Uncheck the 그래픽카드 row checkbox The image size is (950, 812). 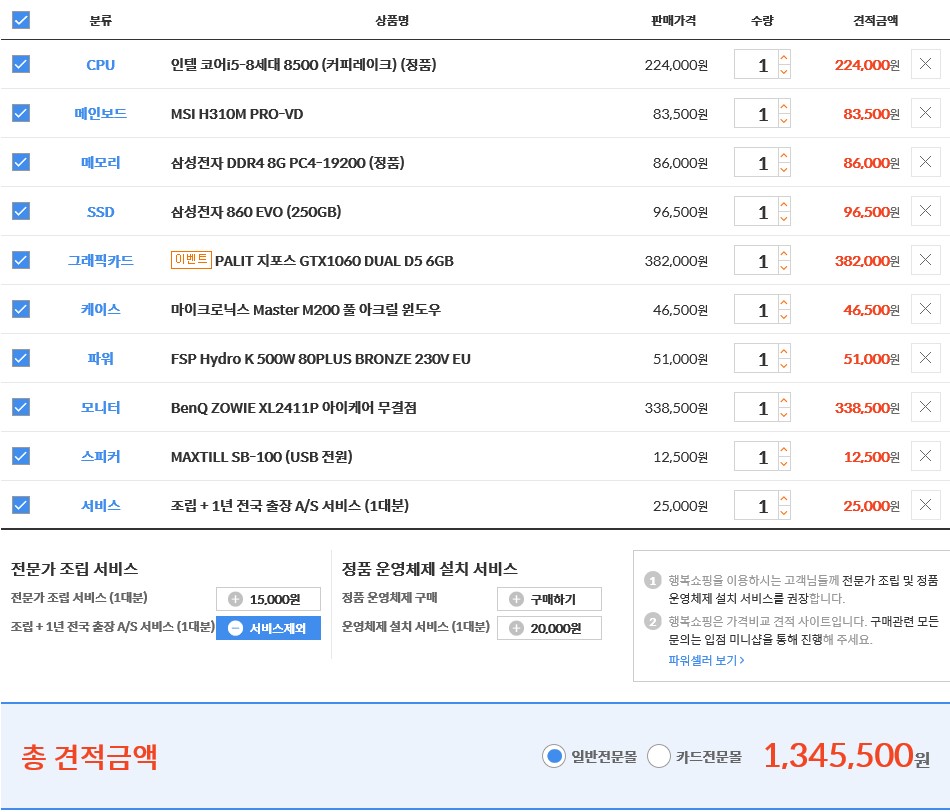point(21,260)
